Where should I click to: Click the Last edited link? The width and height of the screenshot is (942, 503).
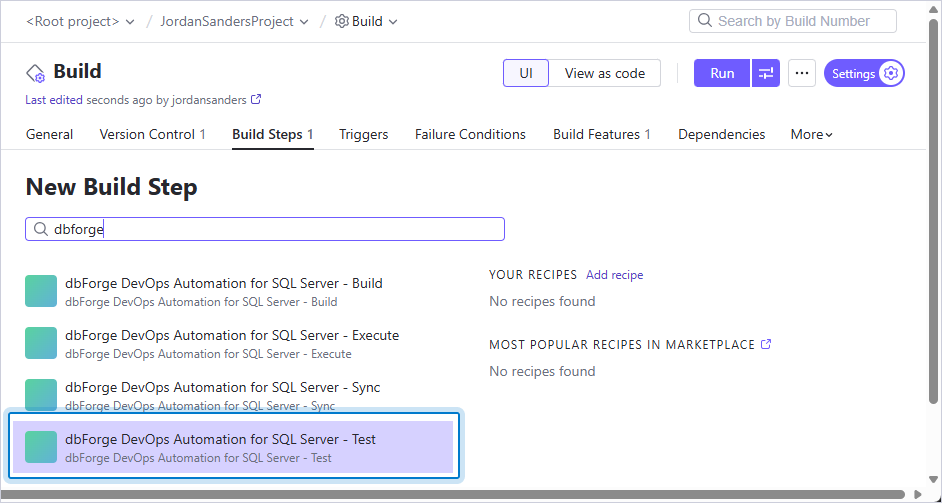(54, 100)
